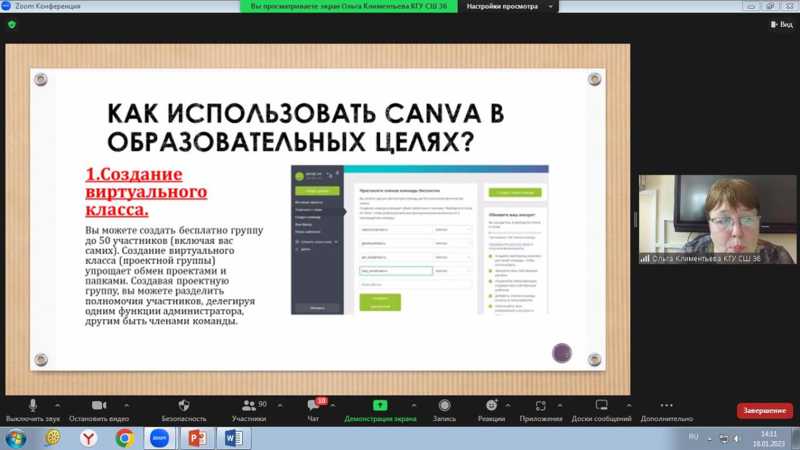Click the green screen-viewing notification bar
The image size is (800, 450).
click(348, 6)
